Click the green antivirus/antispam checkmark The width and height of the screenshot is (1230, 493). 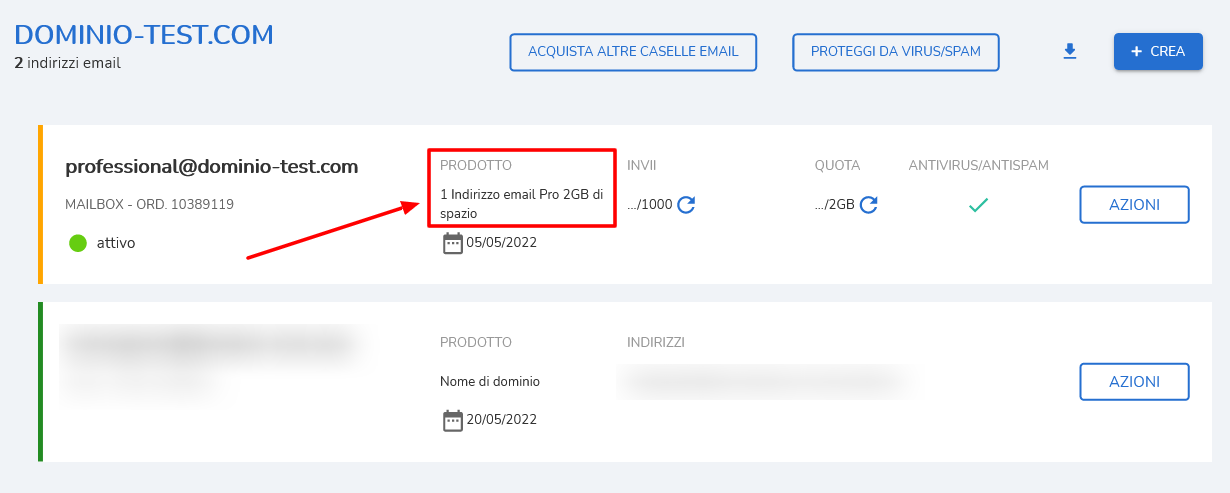coord(979,205)
